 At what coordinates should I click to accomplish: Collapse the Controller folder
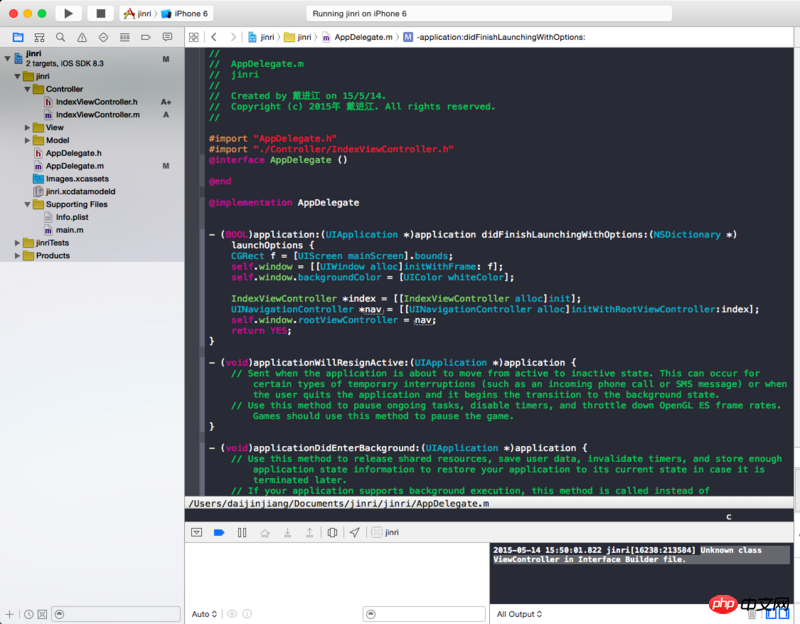pyautogui.click(x=25, y=89)
